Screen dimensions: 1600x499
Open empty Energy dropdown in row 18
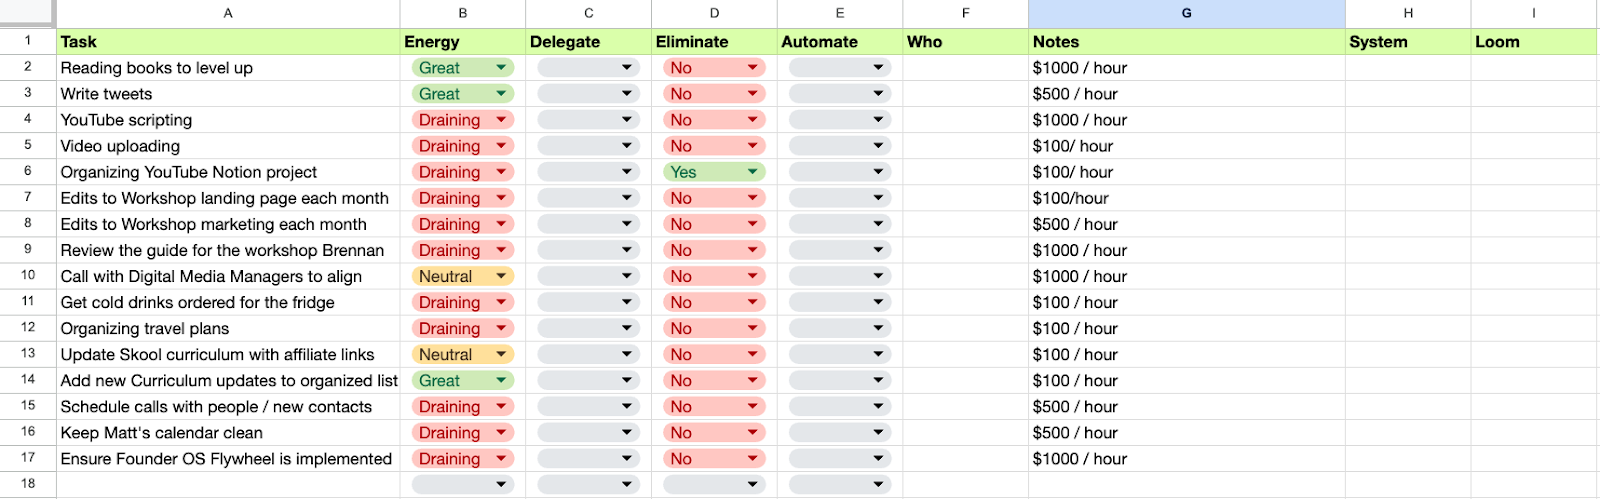tap(462, 485)
